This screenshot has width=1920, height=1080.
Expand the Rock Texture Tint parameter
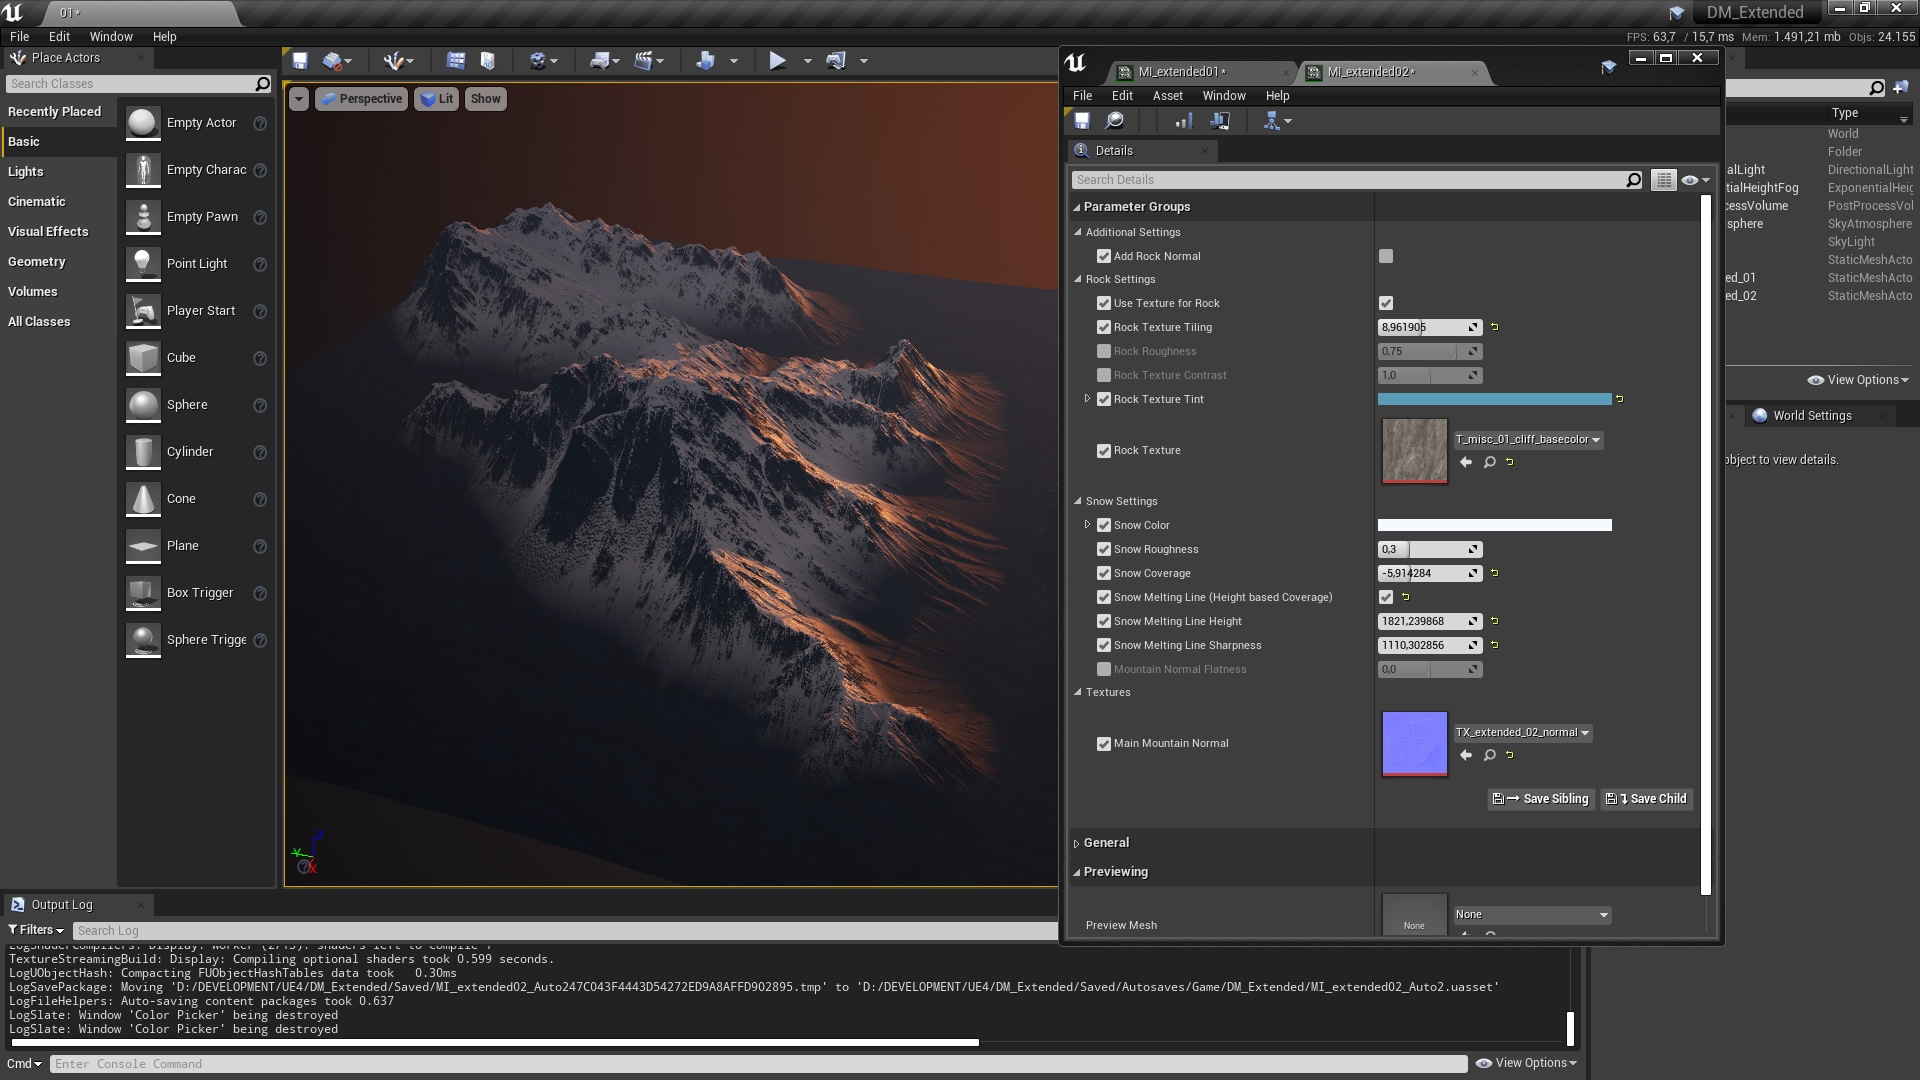pyautogui.click(x=1087, y=399)
